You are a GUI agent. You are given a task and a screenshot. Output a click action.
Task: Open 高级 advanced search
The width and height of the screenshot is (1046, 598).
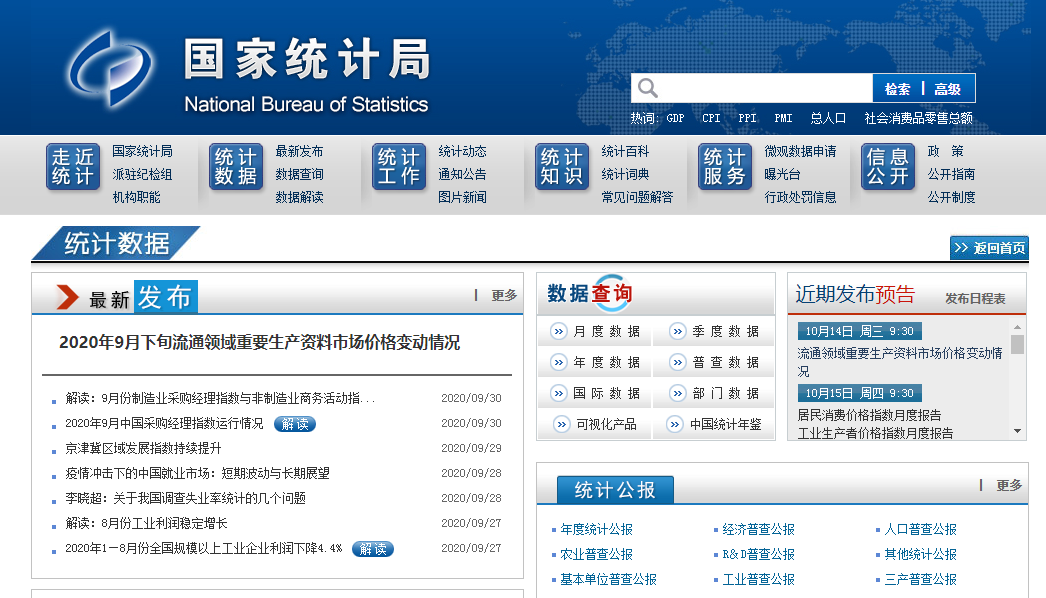coord(947,89)
